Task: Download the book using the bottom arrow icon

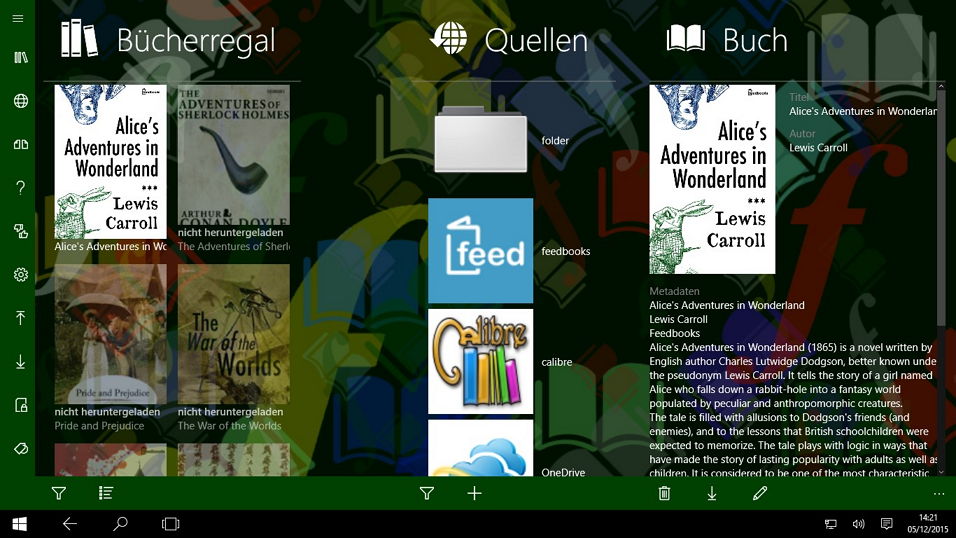Action: 712,493
